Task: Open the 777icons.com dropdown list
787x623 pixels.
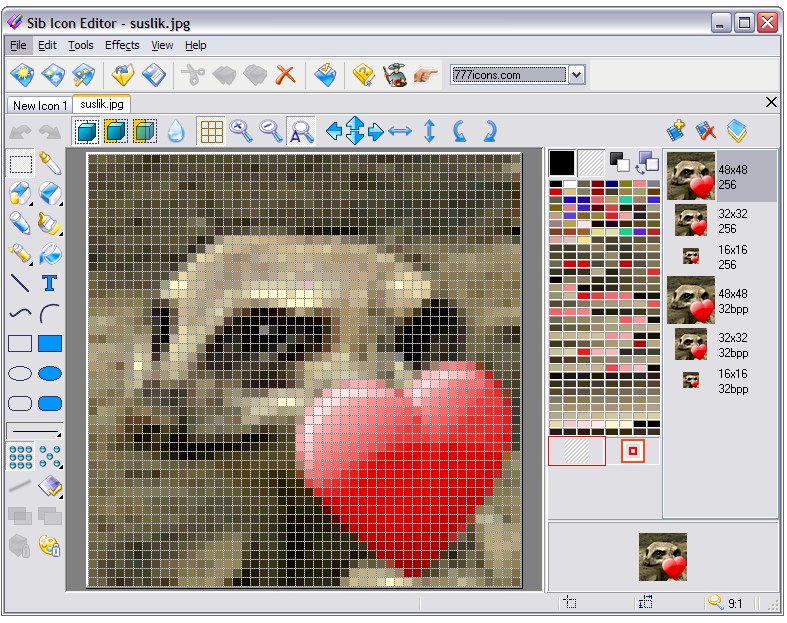Action: click(577, 75)
